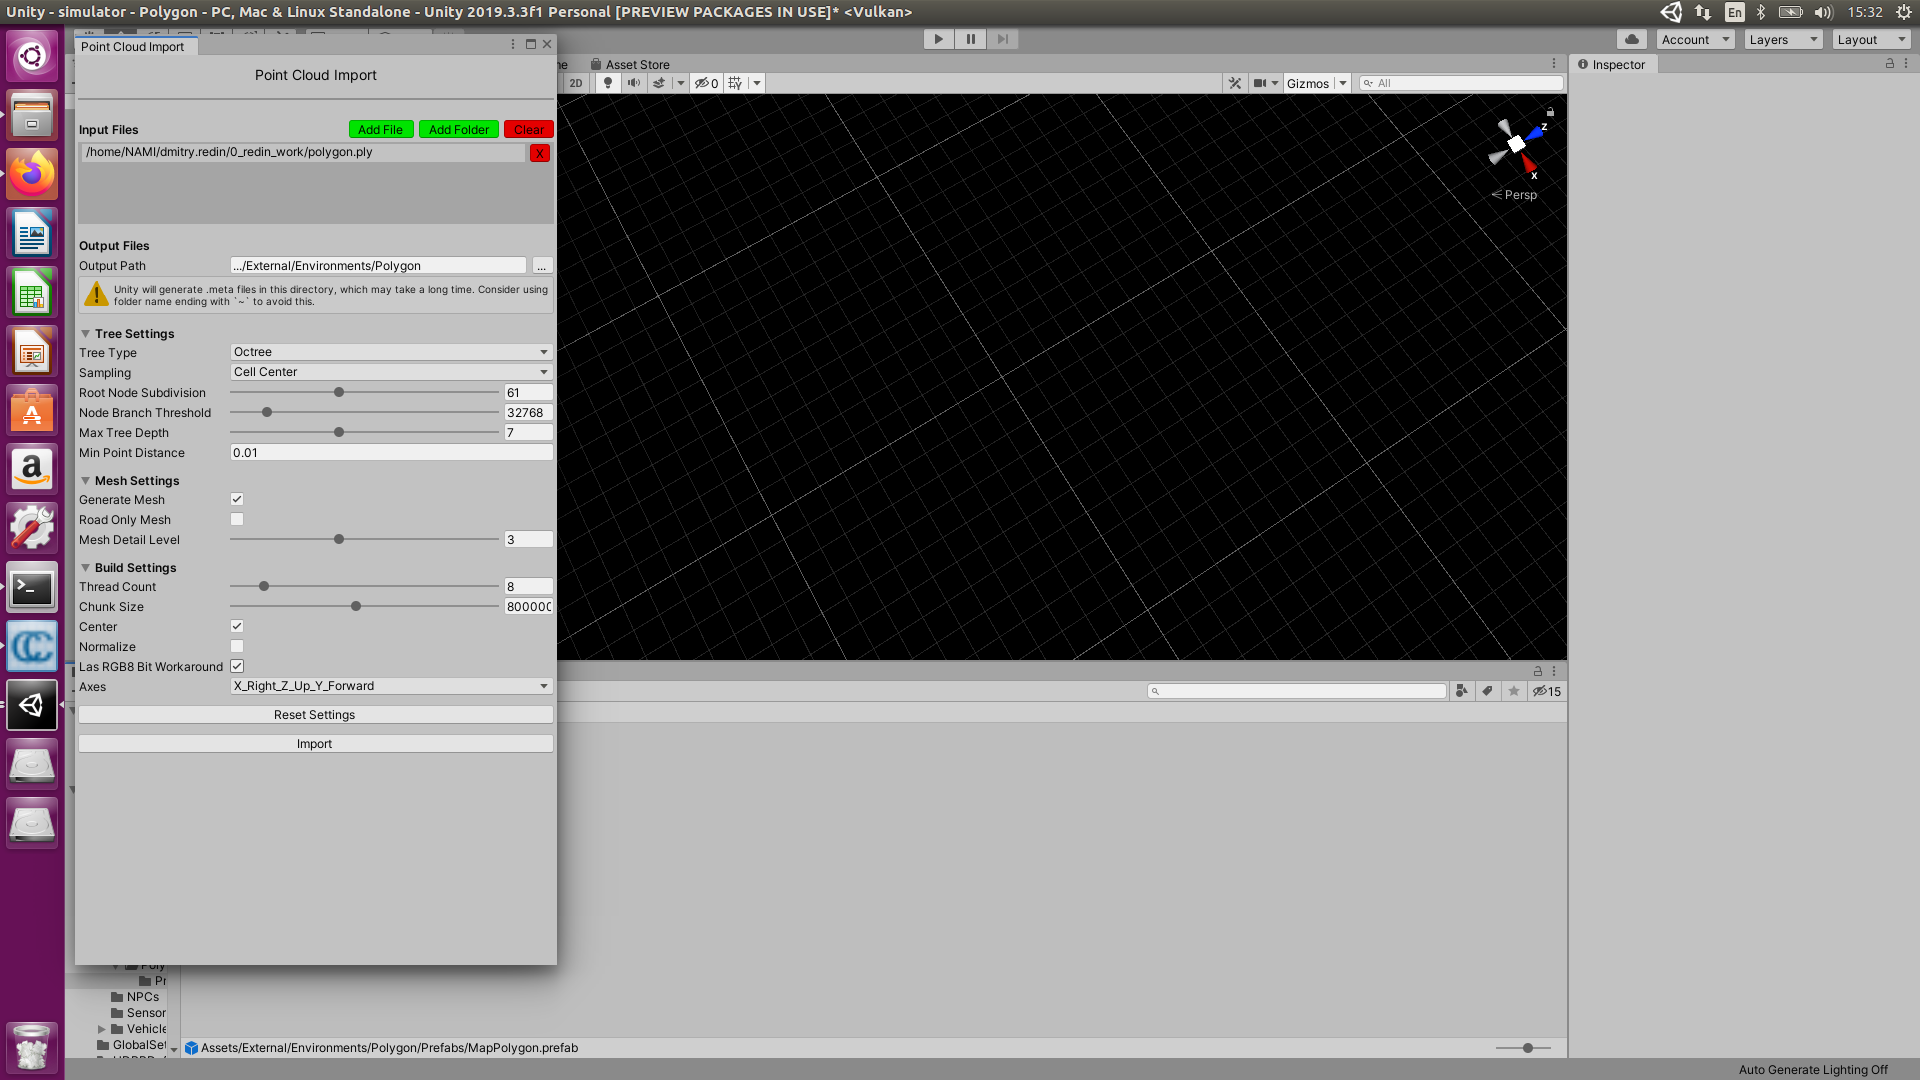Open Unity Cloud services via cloud icon
The width and height of the screenshot is (1920, 1080).
click(x=1631, y=38)
